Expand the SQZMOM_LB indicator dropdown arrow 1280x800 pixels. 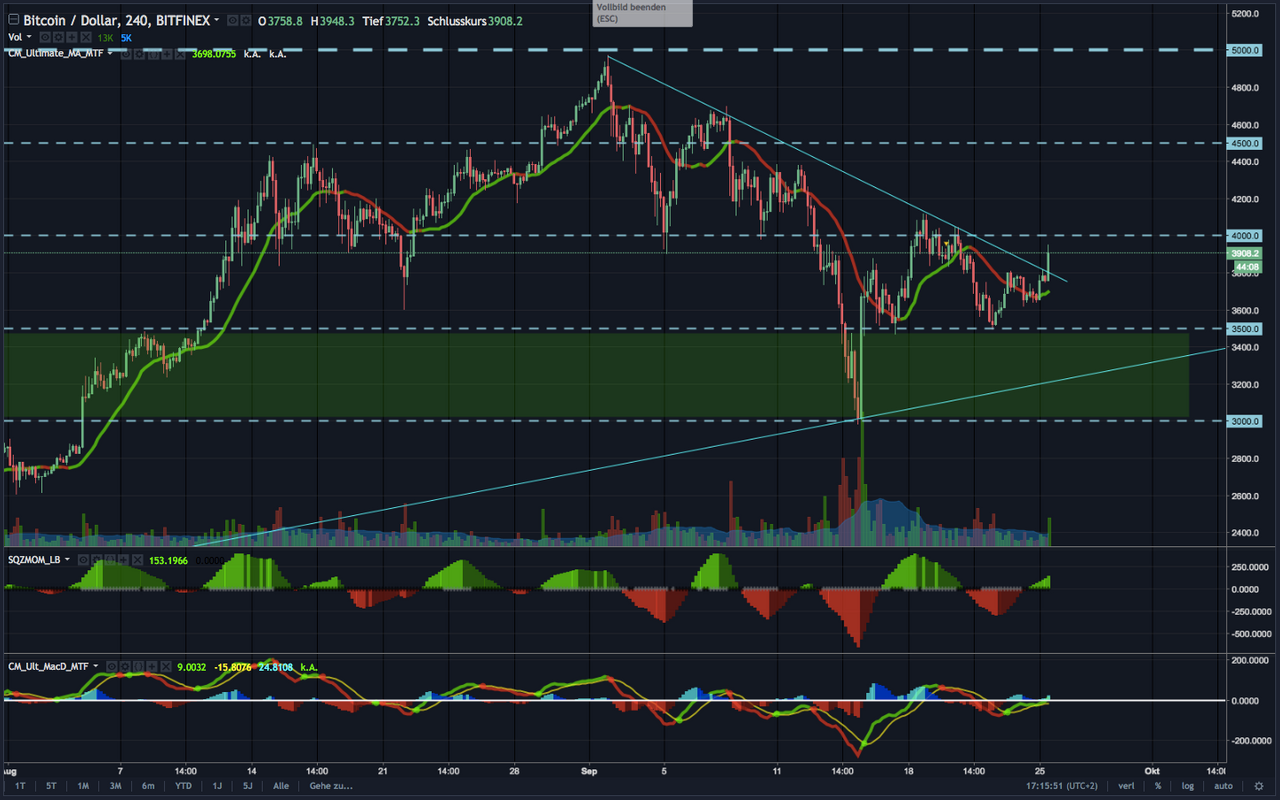pos(67,559)
